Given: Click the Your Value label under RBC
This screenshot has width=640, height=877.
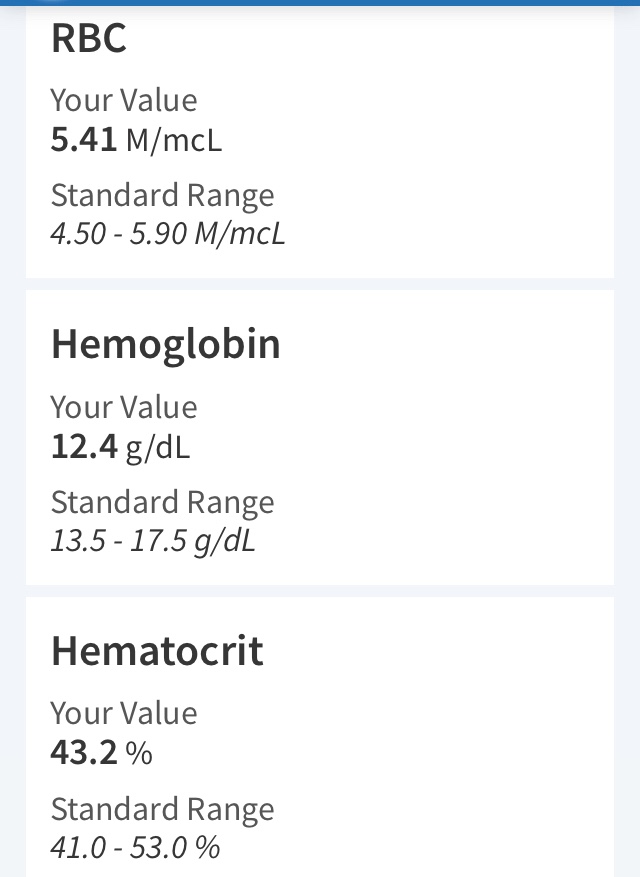Looking at the screenshot, I should [x=124, y=100].
